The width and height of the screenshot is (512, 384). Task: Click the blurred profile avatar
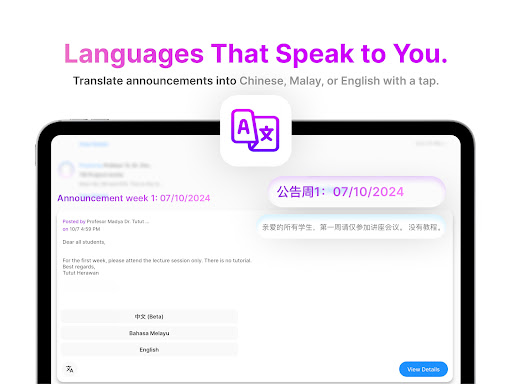click(x=66, y=169)
